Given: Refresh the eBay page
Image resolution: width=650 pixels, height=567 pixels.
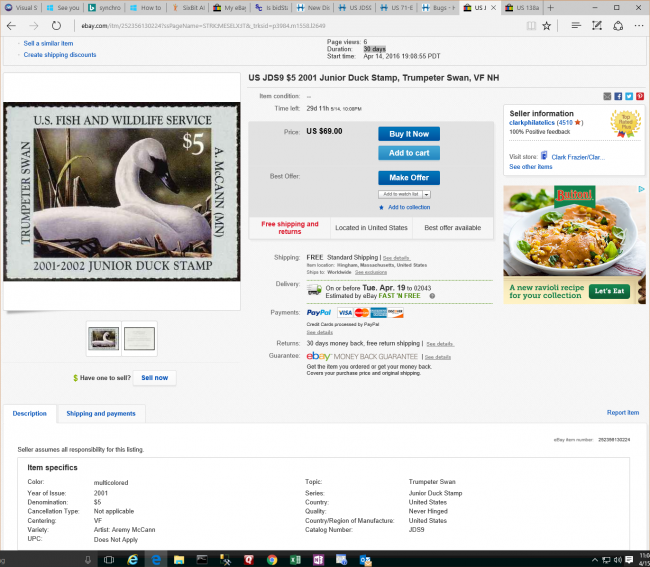Looking at the screenshot, I should [x=56, y=26].
